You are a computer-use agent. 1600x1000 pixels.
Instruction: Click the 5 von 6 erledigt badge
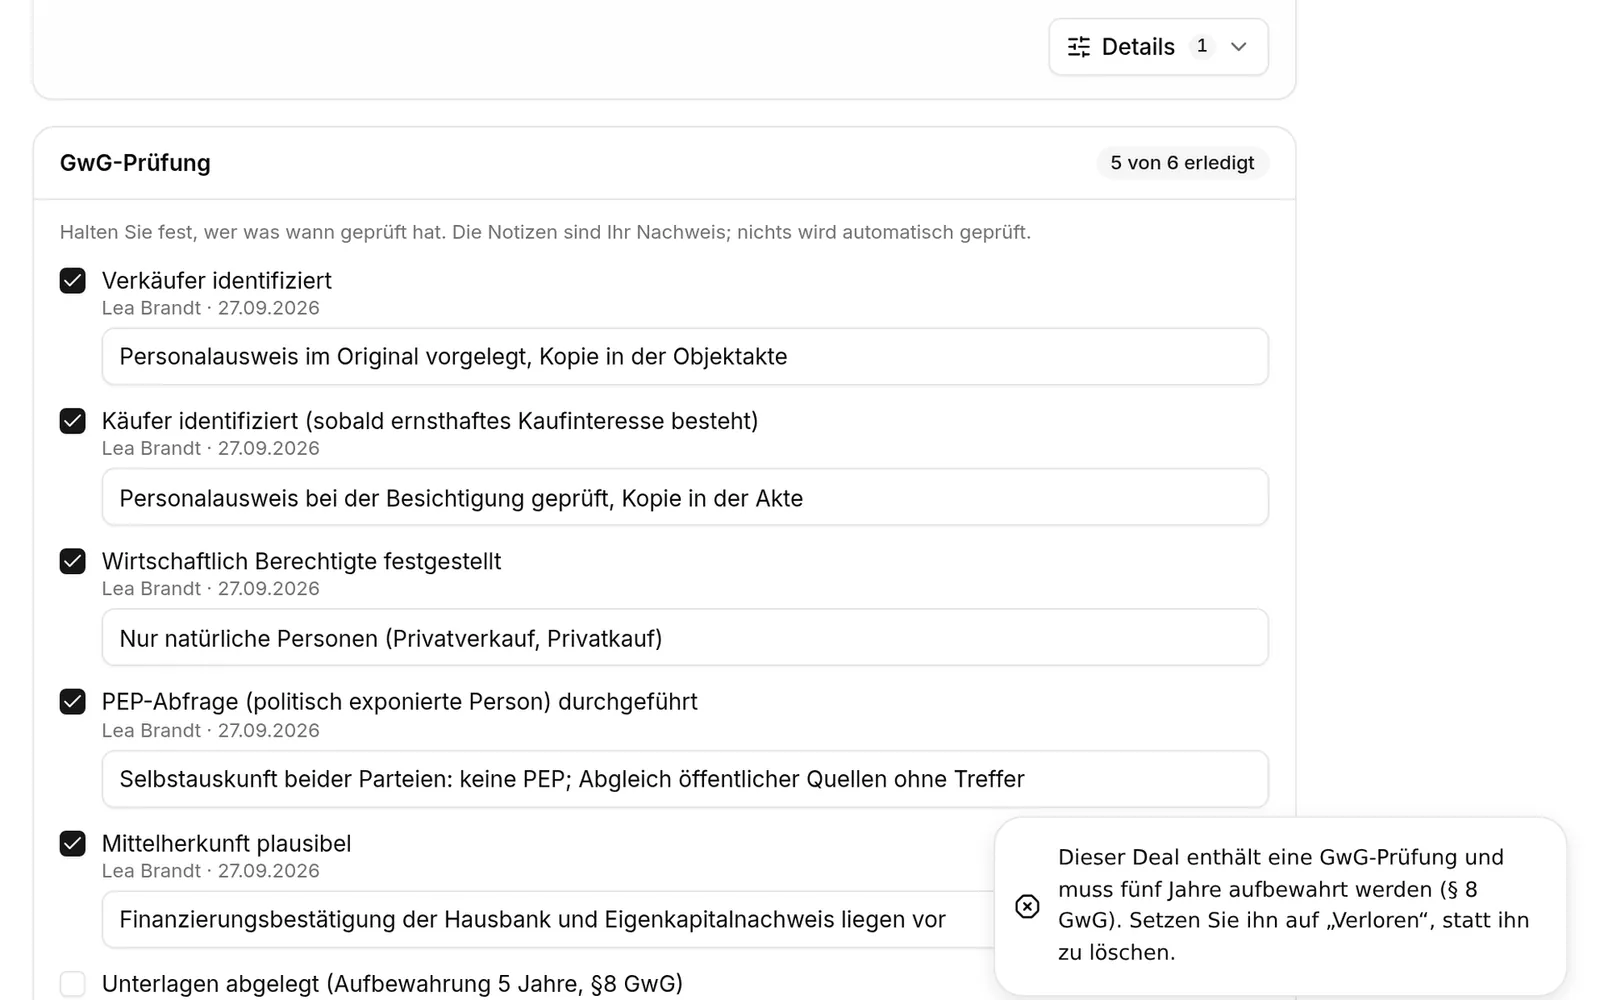[1182, 163]
